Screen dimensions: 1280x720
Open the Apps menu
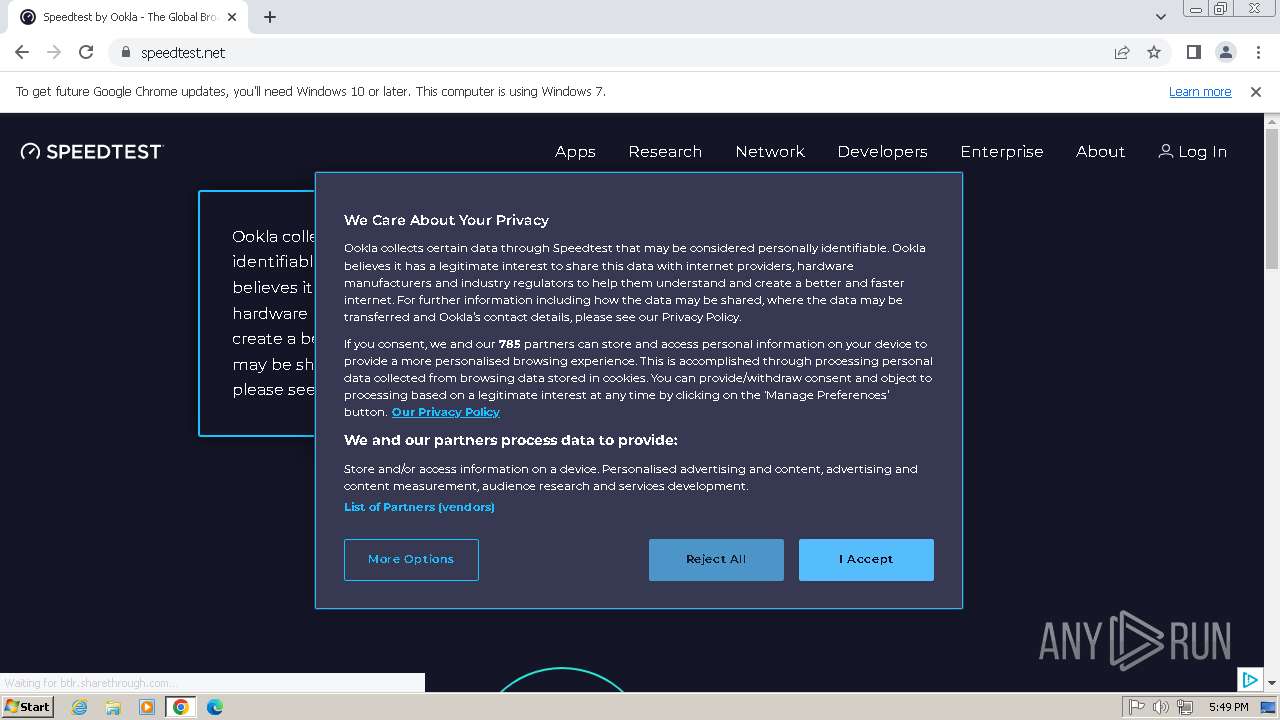(x=575, y=152)
